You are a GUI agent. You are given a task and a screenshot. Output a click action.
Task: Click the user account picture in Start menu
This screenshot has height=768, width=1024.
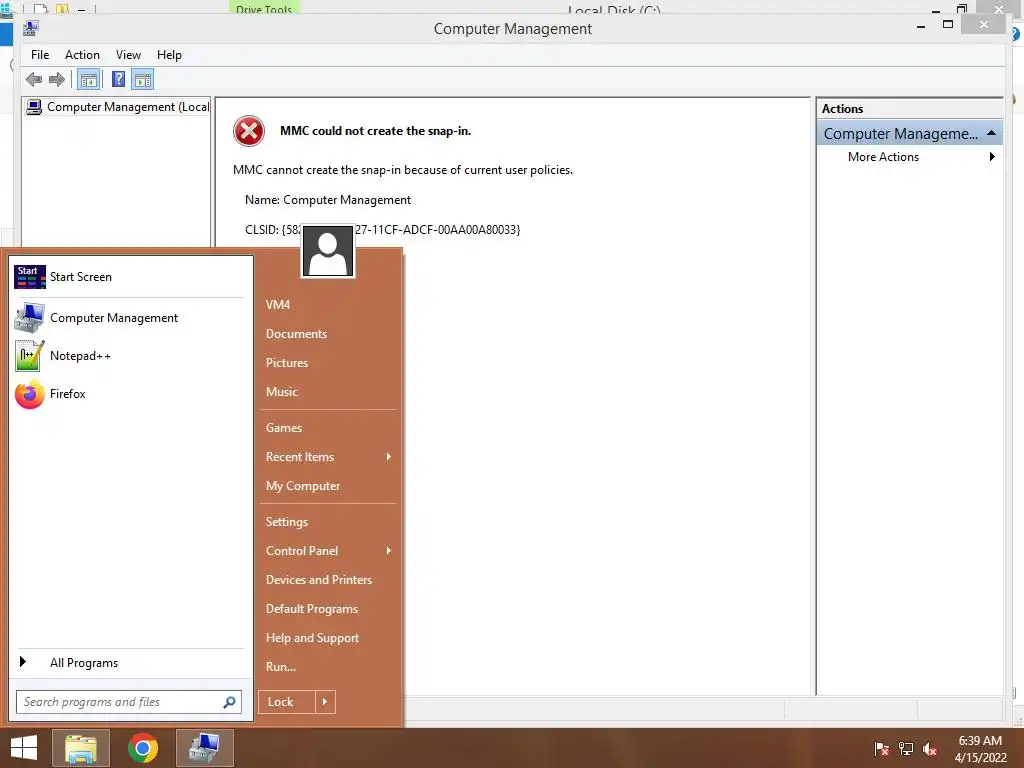[328, 251]
